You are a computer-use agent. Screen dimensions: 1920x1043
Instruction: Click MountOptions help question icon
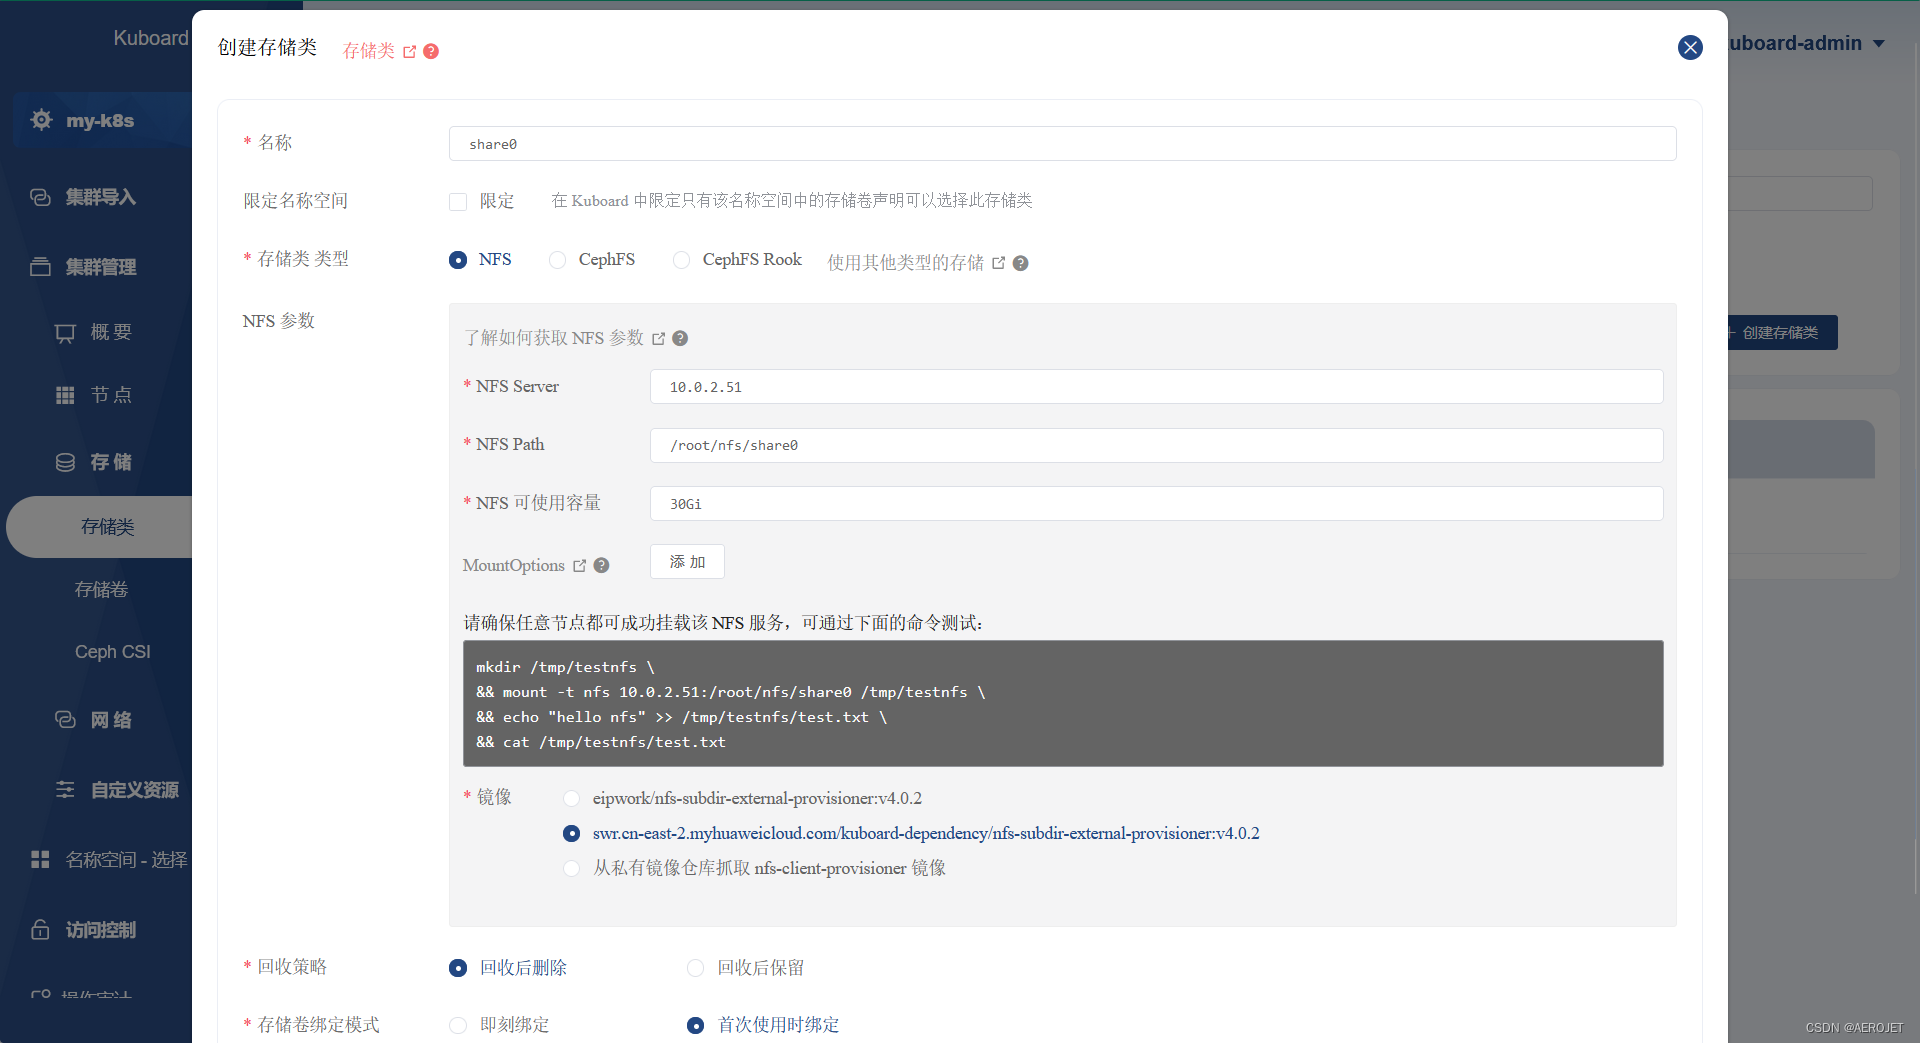(x=601, y=565)
